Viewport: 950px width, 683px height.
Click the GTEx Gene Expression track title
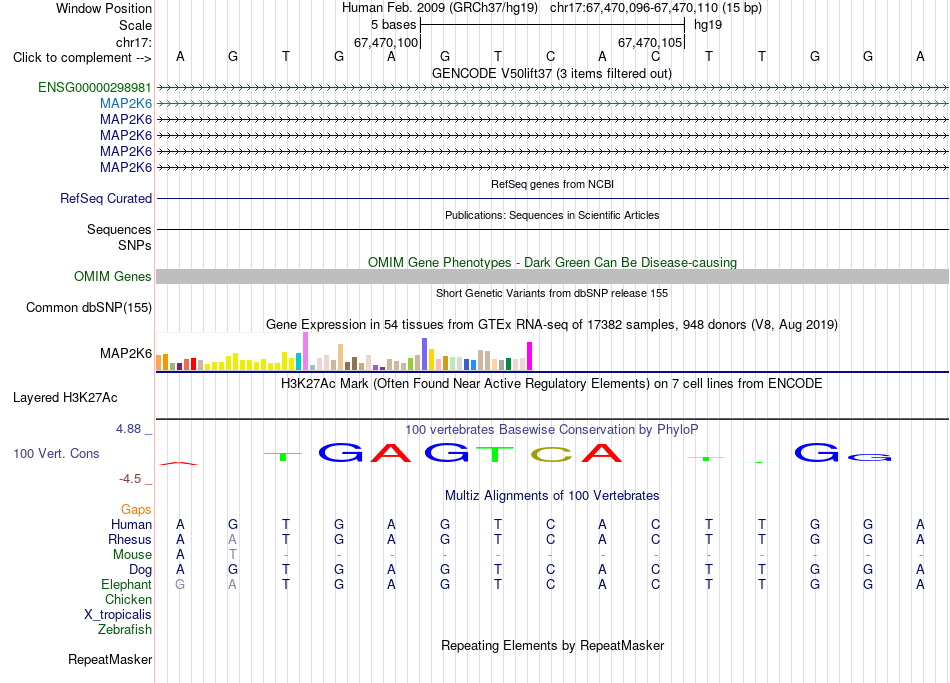(x=552, y=324)
